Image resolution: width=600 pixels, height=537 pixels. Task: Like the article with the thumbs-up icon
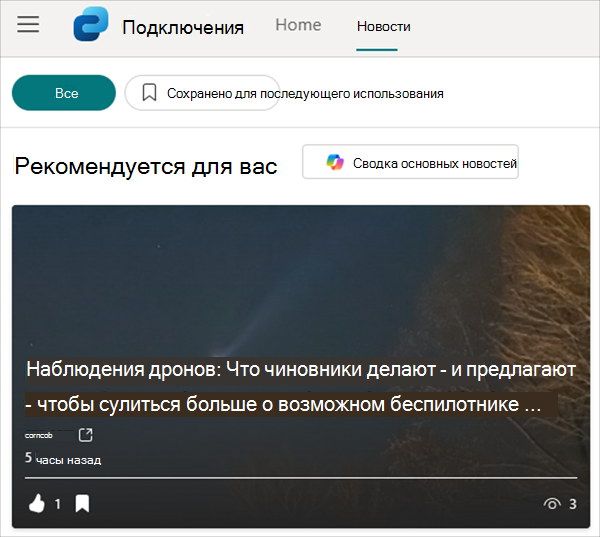pyautogui.click(x=37, y=503)
